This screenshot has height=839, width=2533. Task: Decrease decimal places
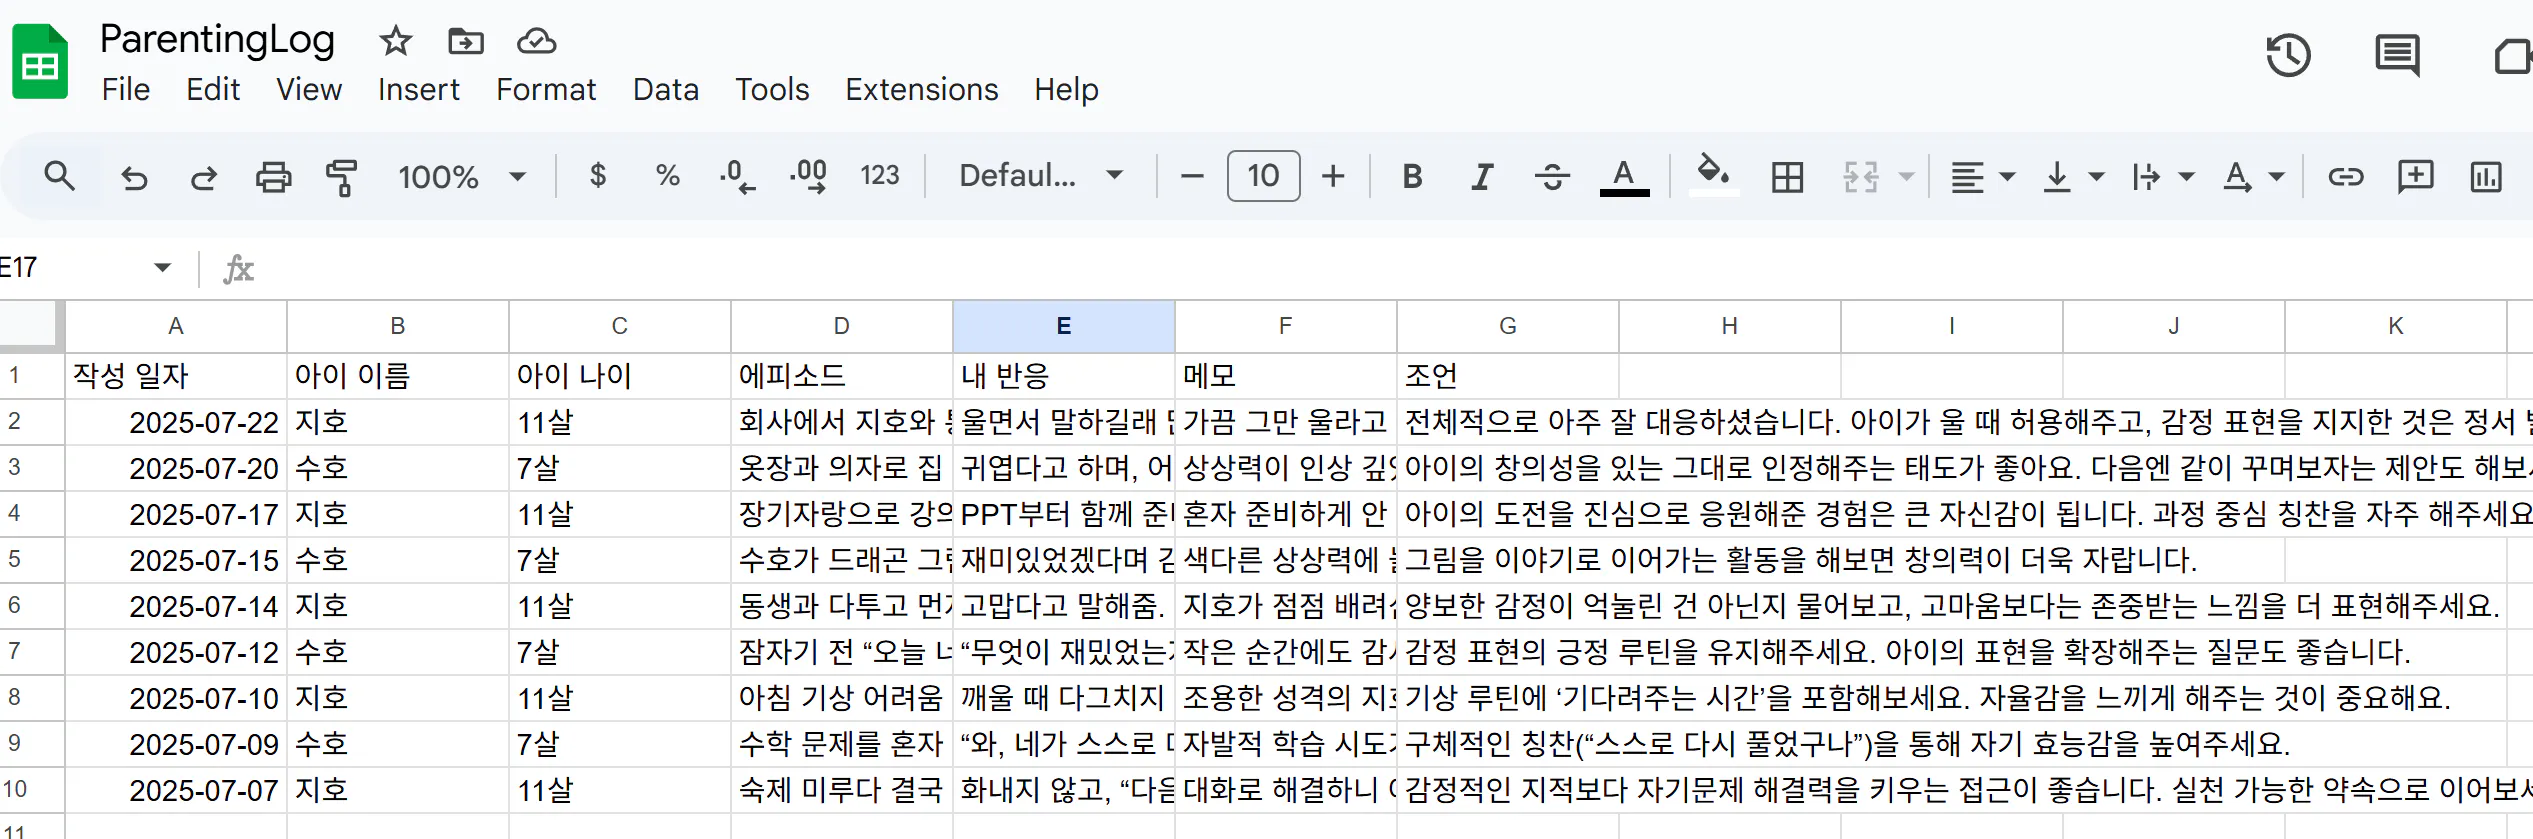pos(737,176)
